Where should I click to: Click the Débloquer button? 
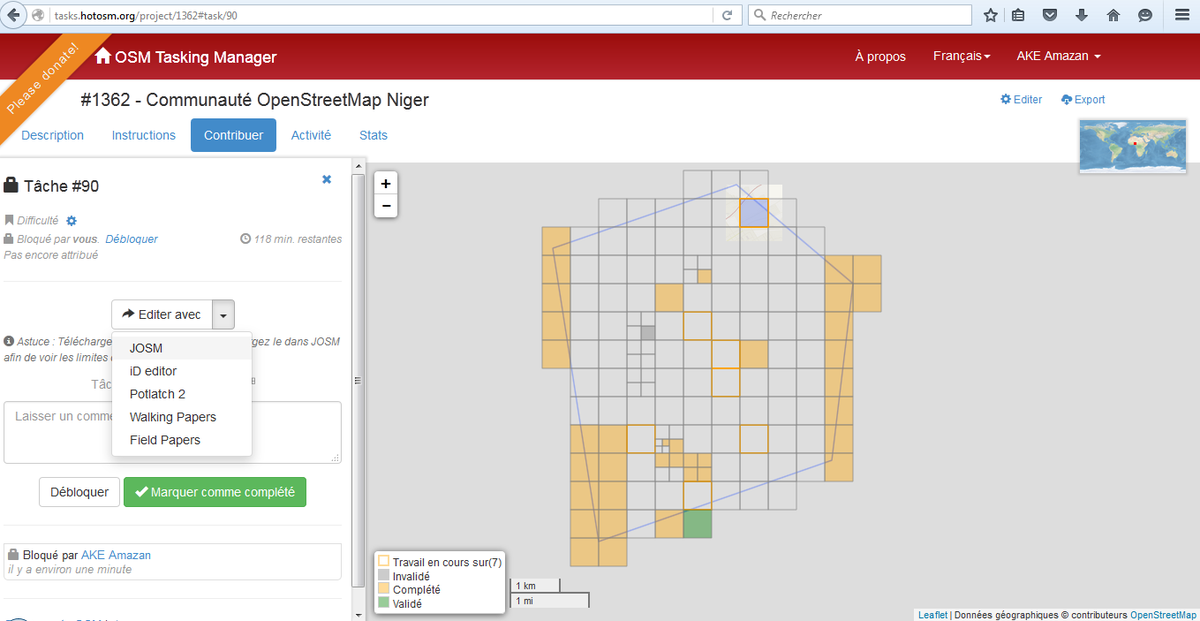click(x=79, y=492)
